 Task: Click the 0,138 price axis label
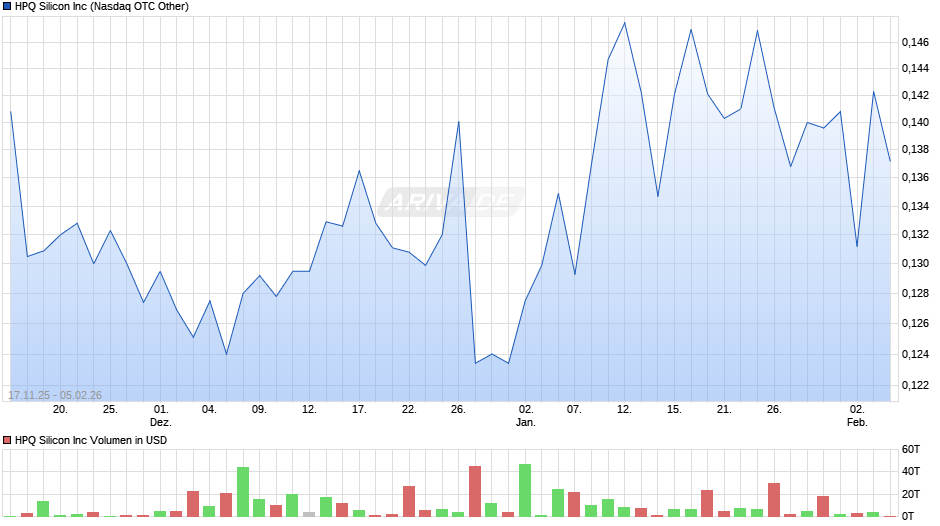click(915, 149)
